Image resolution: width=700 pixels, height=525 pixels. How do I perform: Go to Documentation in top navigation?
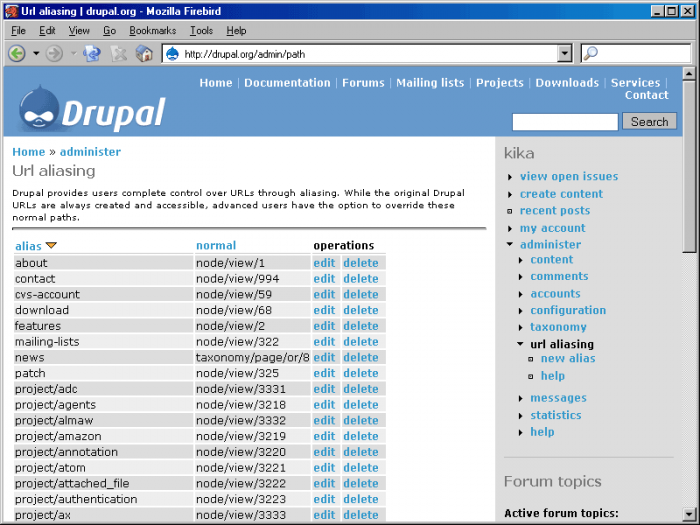point(287,83)
